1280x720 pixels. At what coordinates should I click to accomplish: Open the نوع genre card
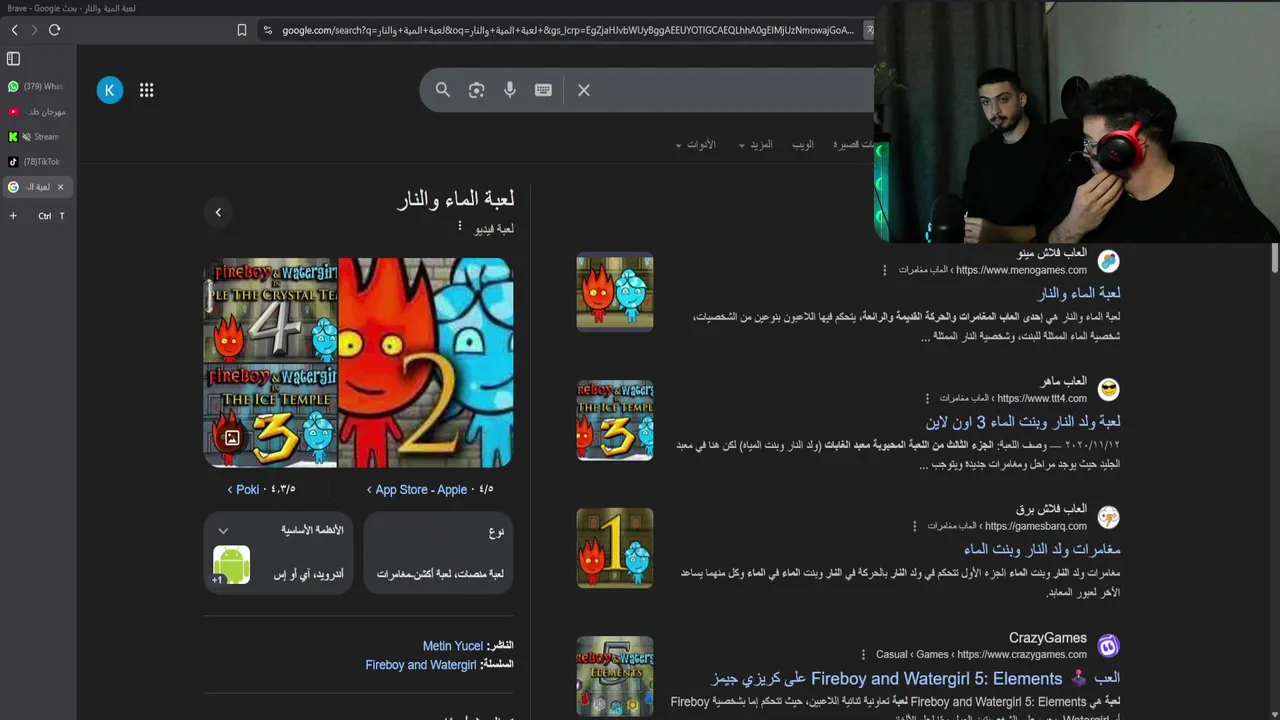pos(439,552)
